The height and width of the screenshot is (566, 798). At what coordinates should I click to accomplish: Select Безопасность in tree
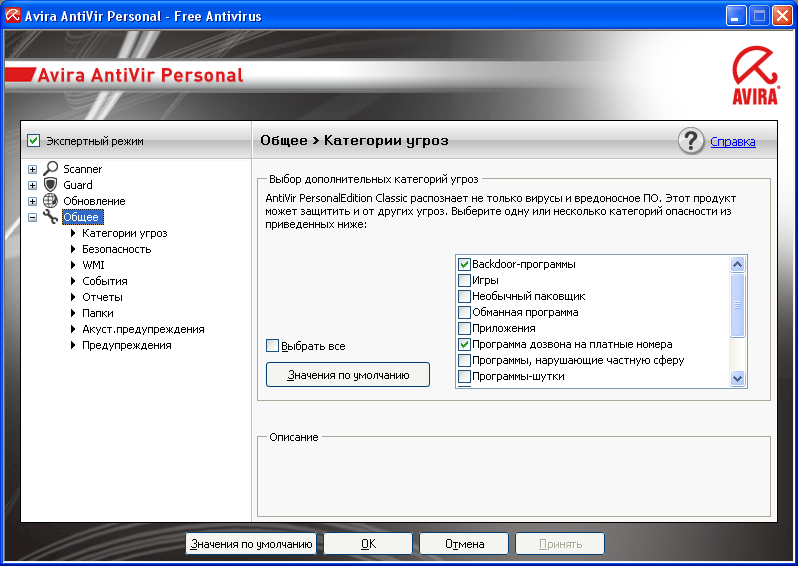(117, 249)
